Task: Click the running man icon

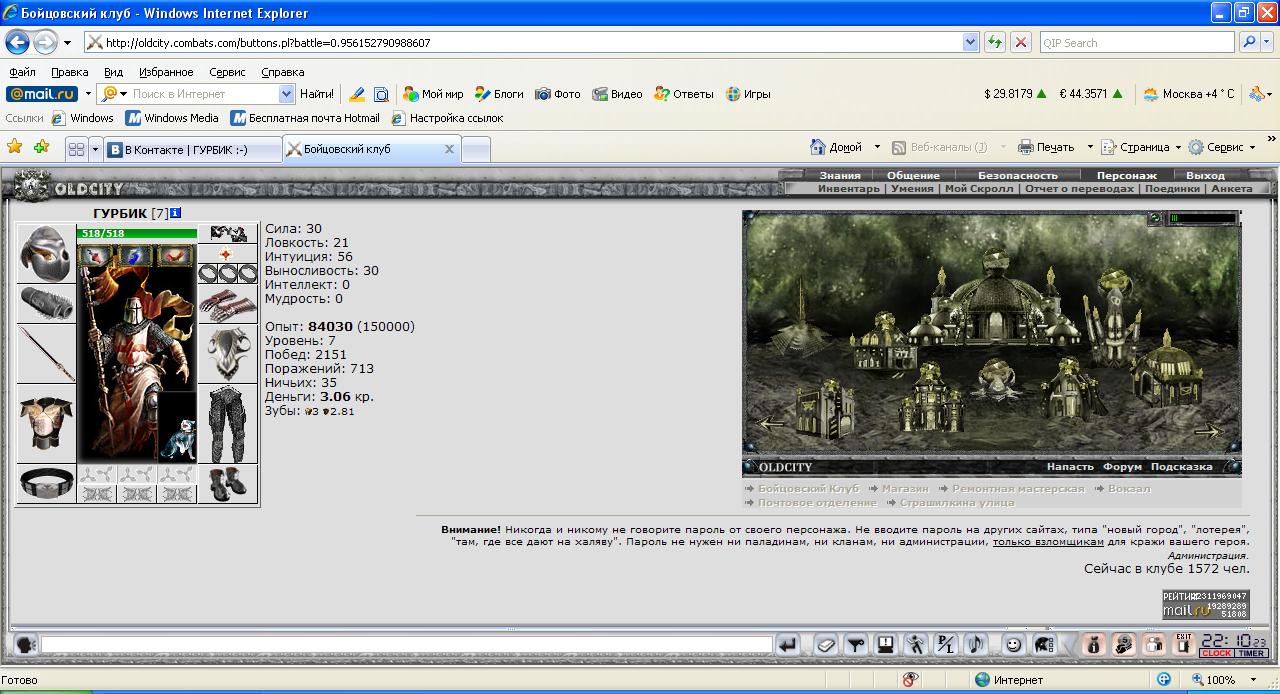Action: [915, 645]
